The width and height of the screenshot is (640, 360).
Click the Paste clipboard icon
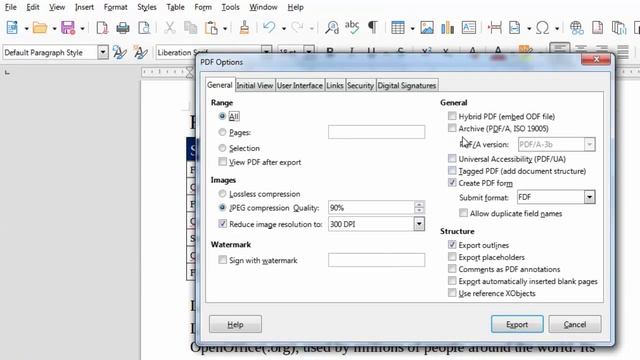tap(211, 28)
